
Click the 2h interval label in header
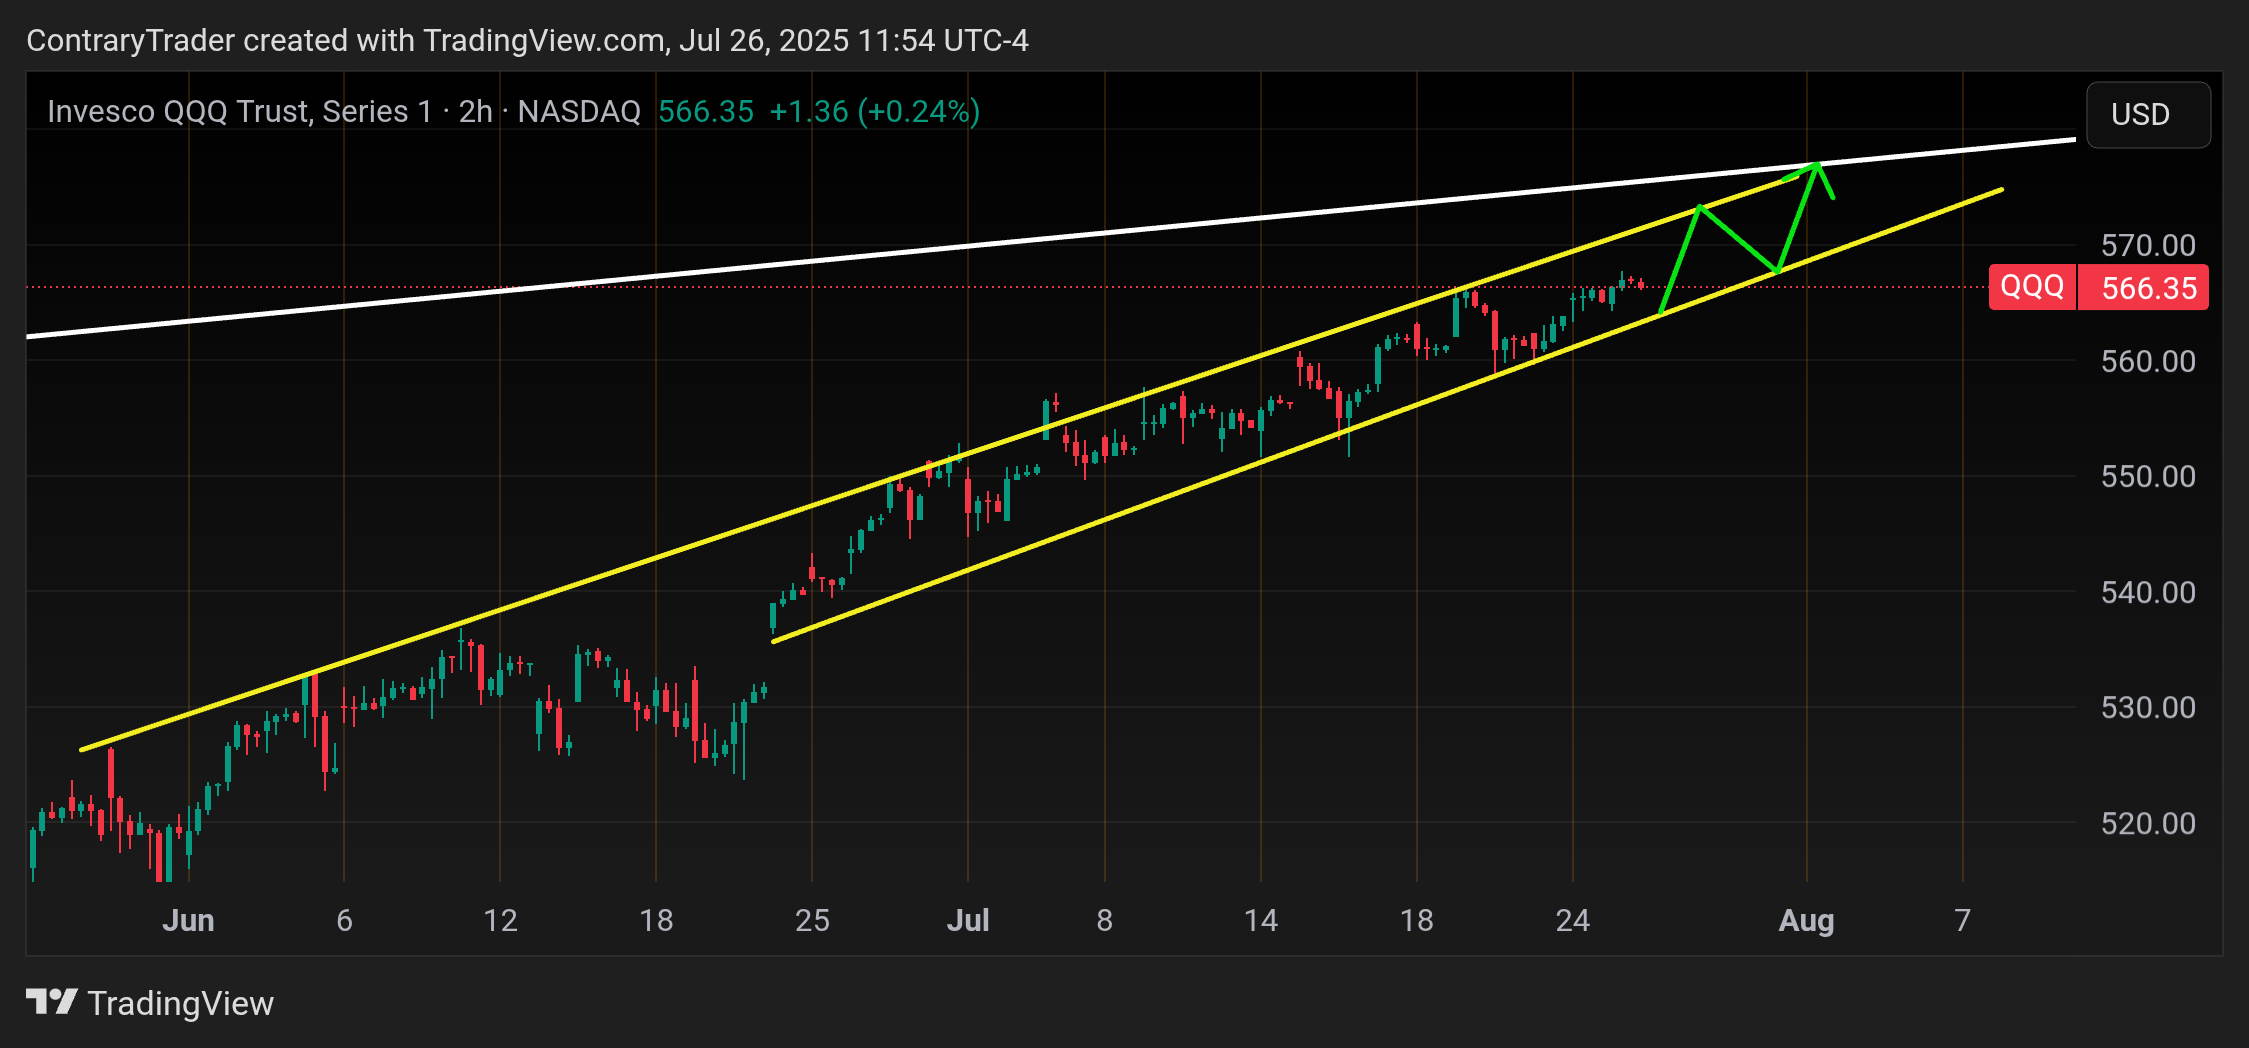(x=476, y=111)
